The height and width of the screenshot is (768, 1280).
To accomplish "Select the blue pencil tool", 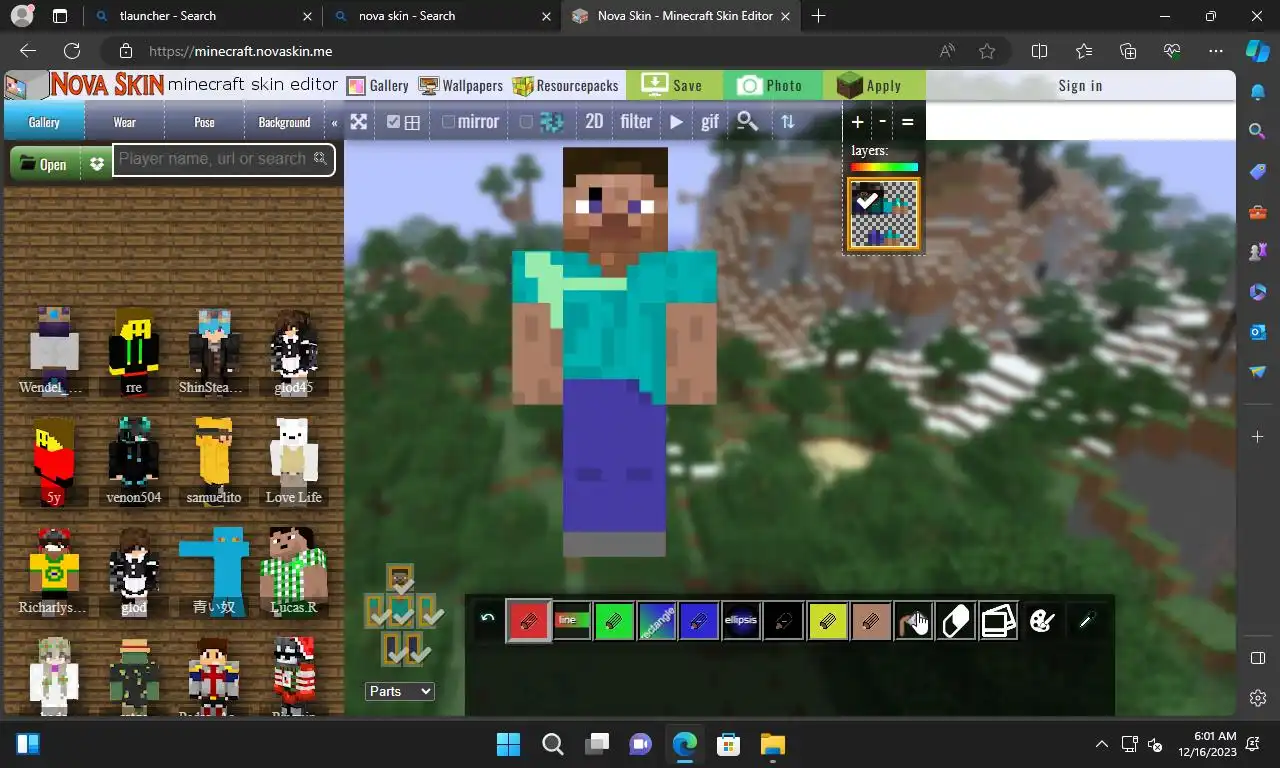I will coord(699,621).
